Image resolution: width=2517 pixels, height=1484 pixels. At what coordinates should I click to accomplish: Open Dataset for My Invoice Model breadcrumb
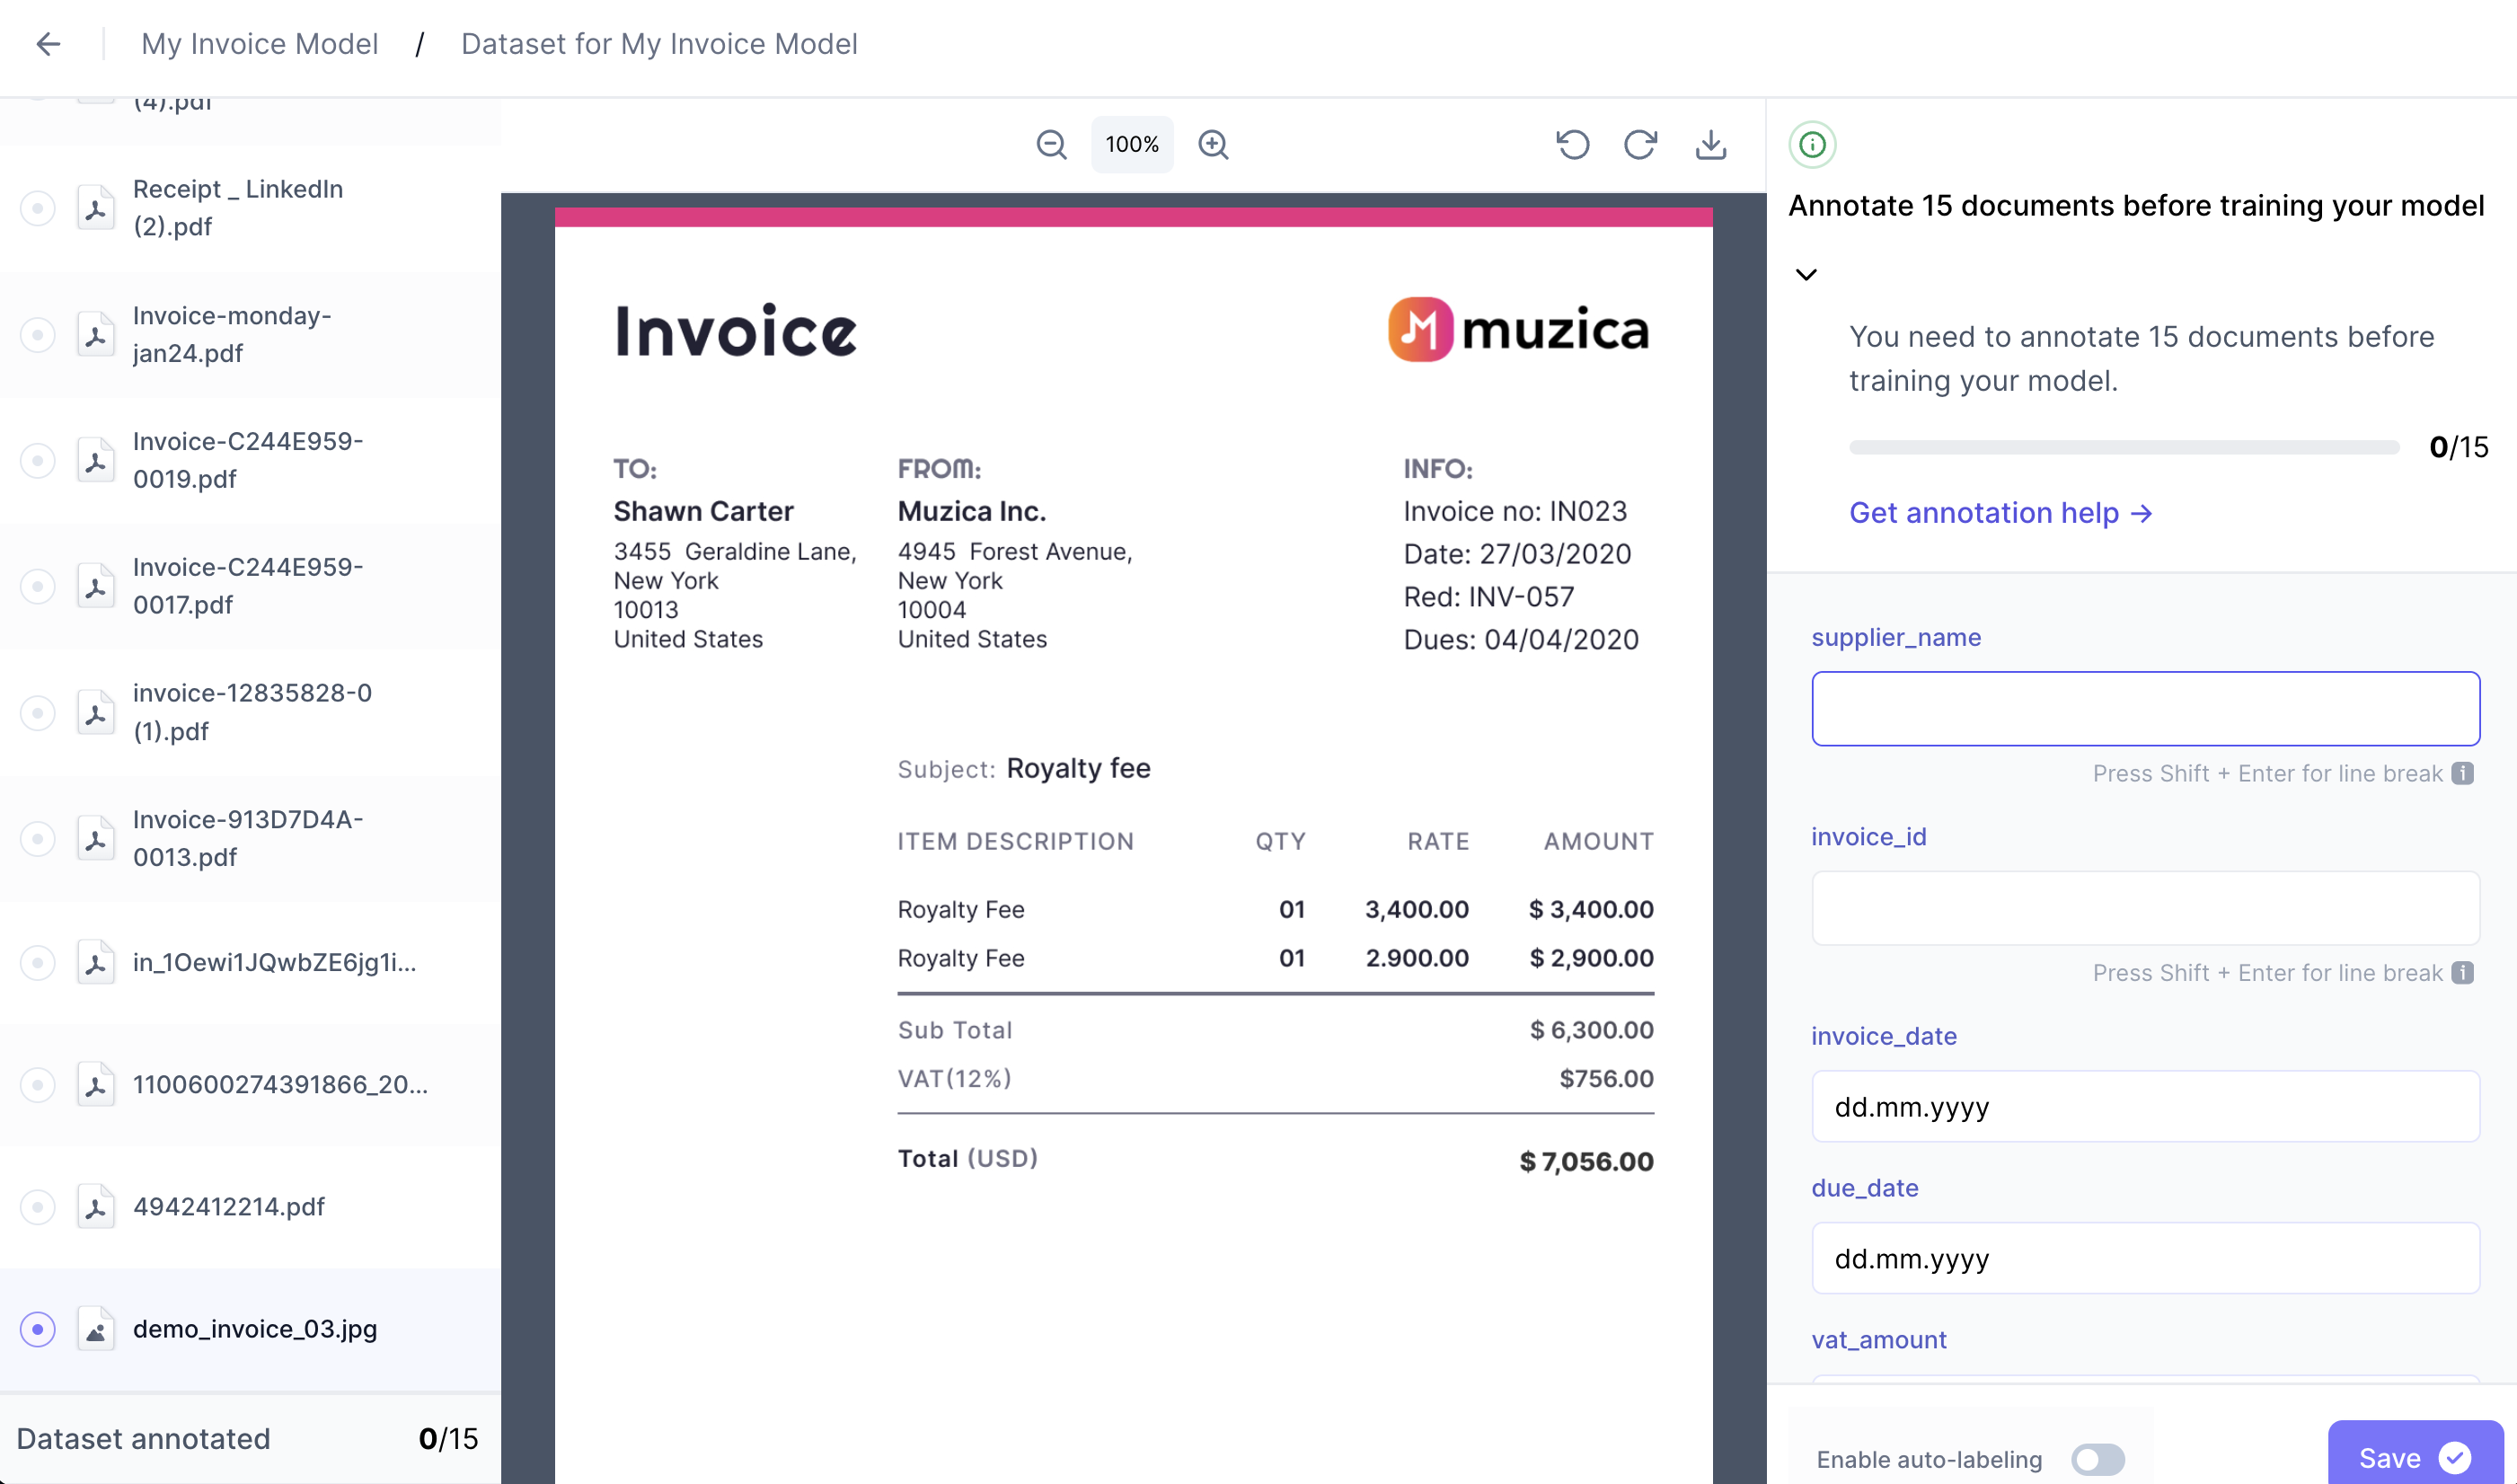pyautogui.click(x=659, y=43)
